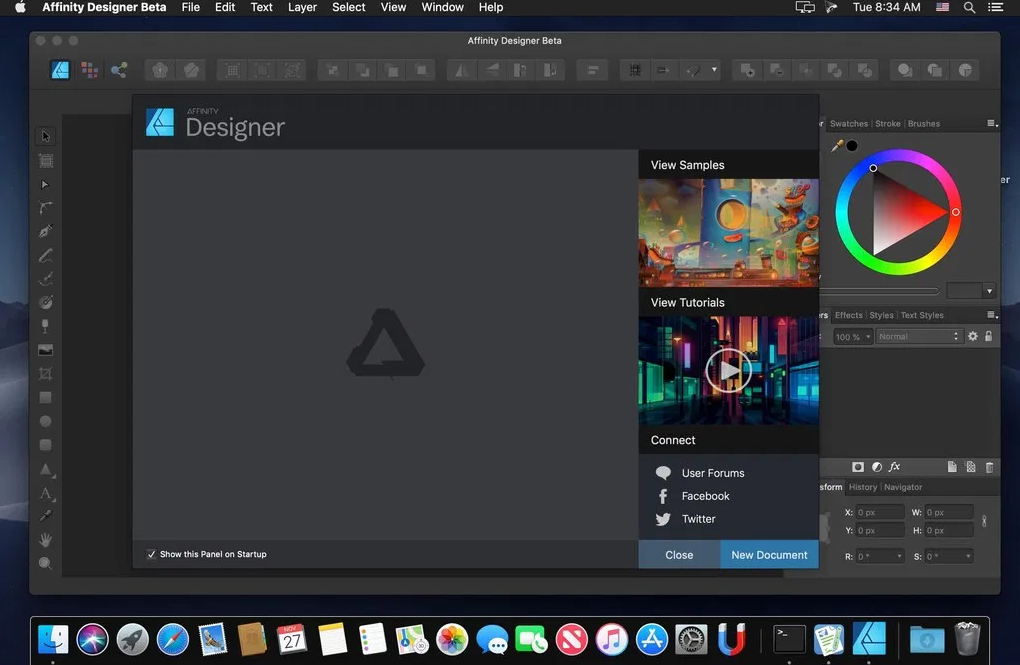Click the New Document button
This screenshot has height=665, width=1020.
click(x=769, y=554)
